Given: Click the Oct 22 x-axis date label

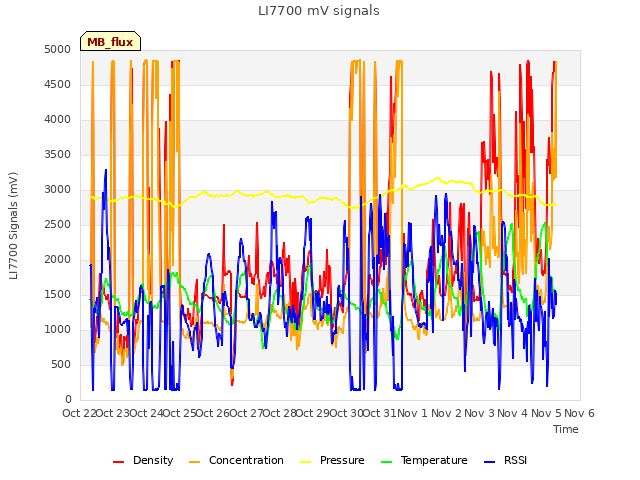Looking at the screenshot, I should pyautogui.click(x=79, y=413).
